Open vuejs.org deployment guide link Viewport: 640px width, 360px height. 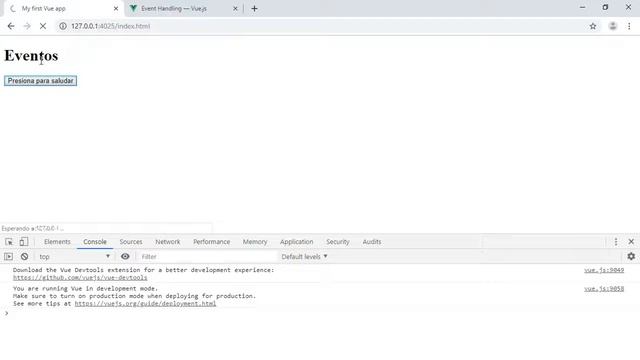[x=145, y=303]
